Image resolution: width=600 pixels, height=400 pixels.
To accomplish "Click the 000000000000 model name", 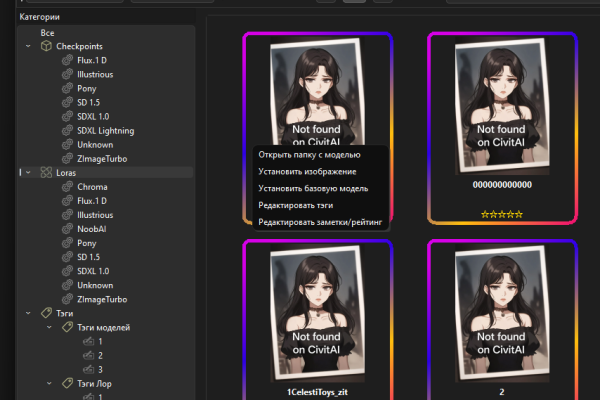I will [502, 184].
